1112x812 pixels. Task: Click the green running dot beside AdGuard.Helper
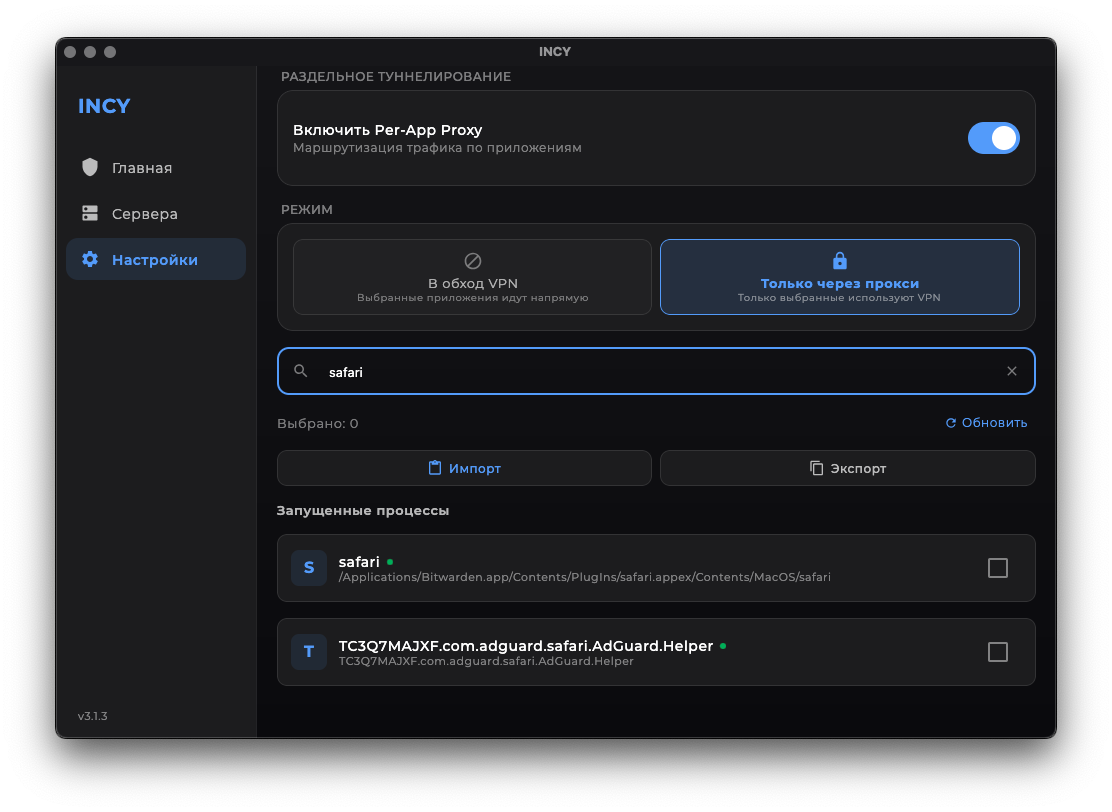[723, 646]
